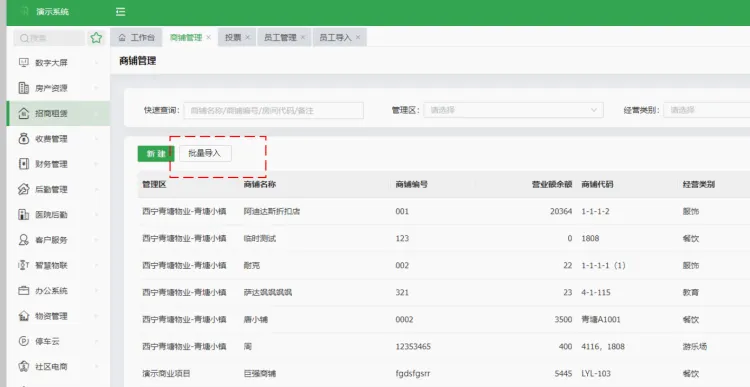
Task: Click shop code 4-1-115
Action: click(596, 292)
